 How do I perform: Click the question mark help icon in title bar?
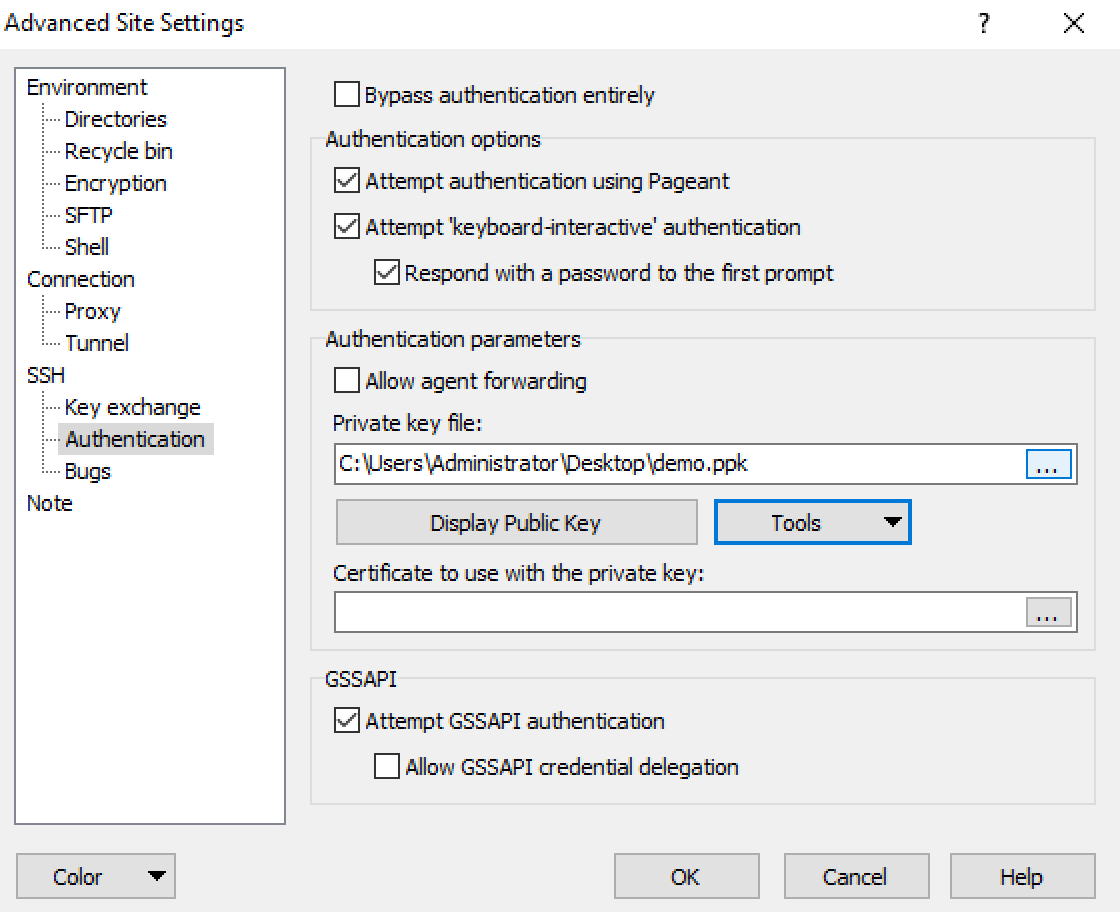(x=984, y=24)
